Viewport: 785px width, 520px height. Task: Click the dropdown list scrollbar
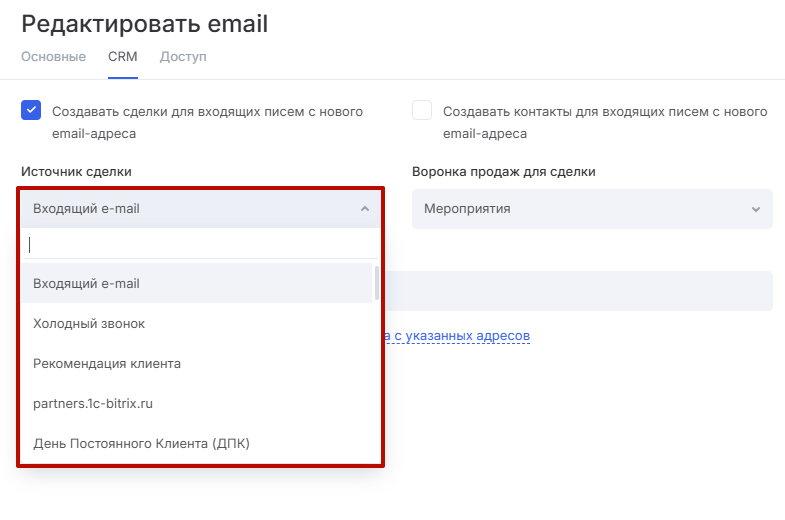click(x=377, y=283)
